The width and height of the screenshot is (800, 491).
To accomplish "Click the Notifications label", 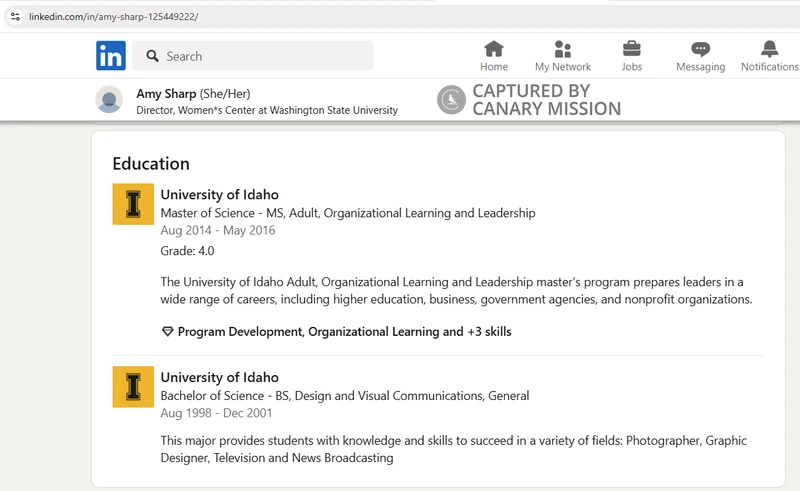I will 769,67.
